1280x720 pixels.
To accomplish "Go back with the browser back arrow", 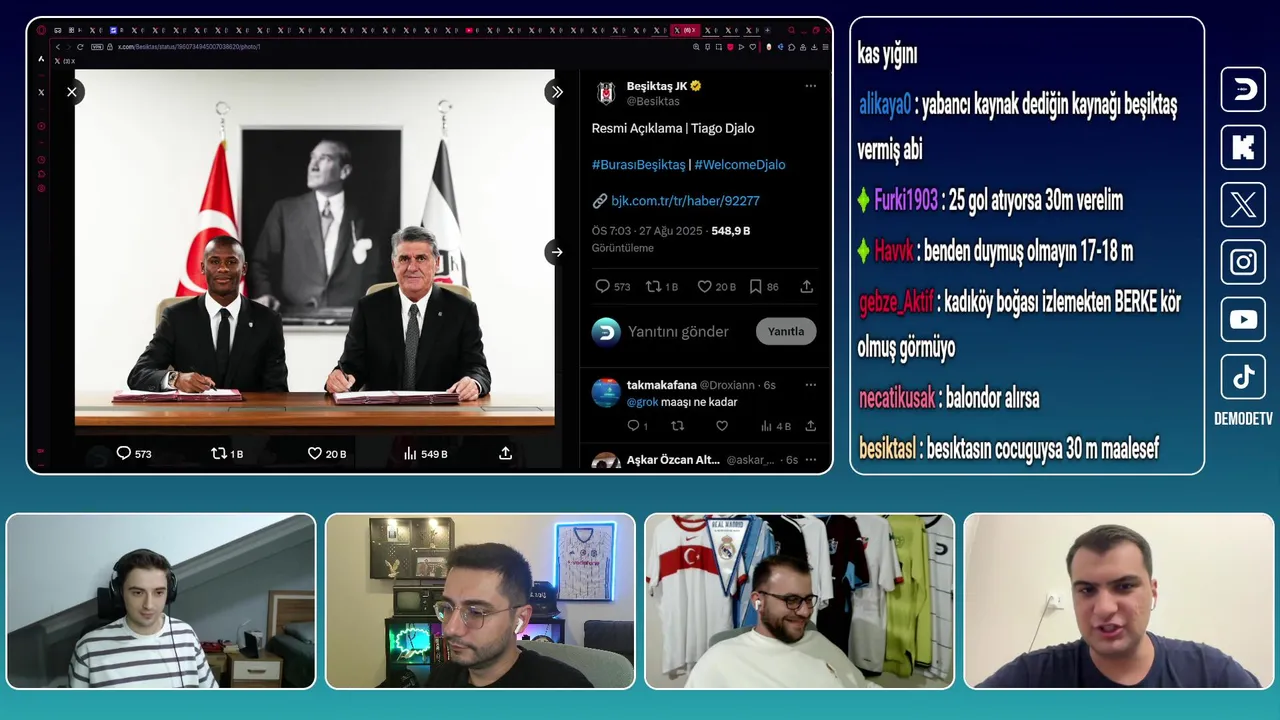I will coord(57,47).
